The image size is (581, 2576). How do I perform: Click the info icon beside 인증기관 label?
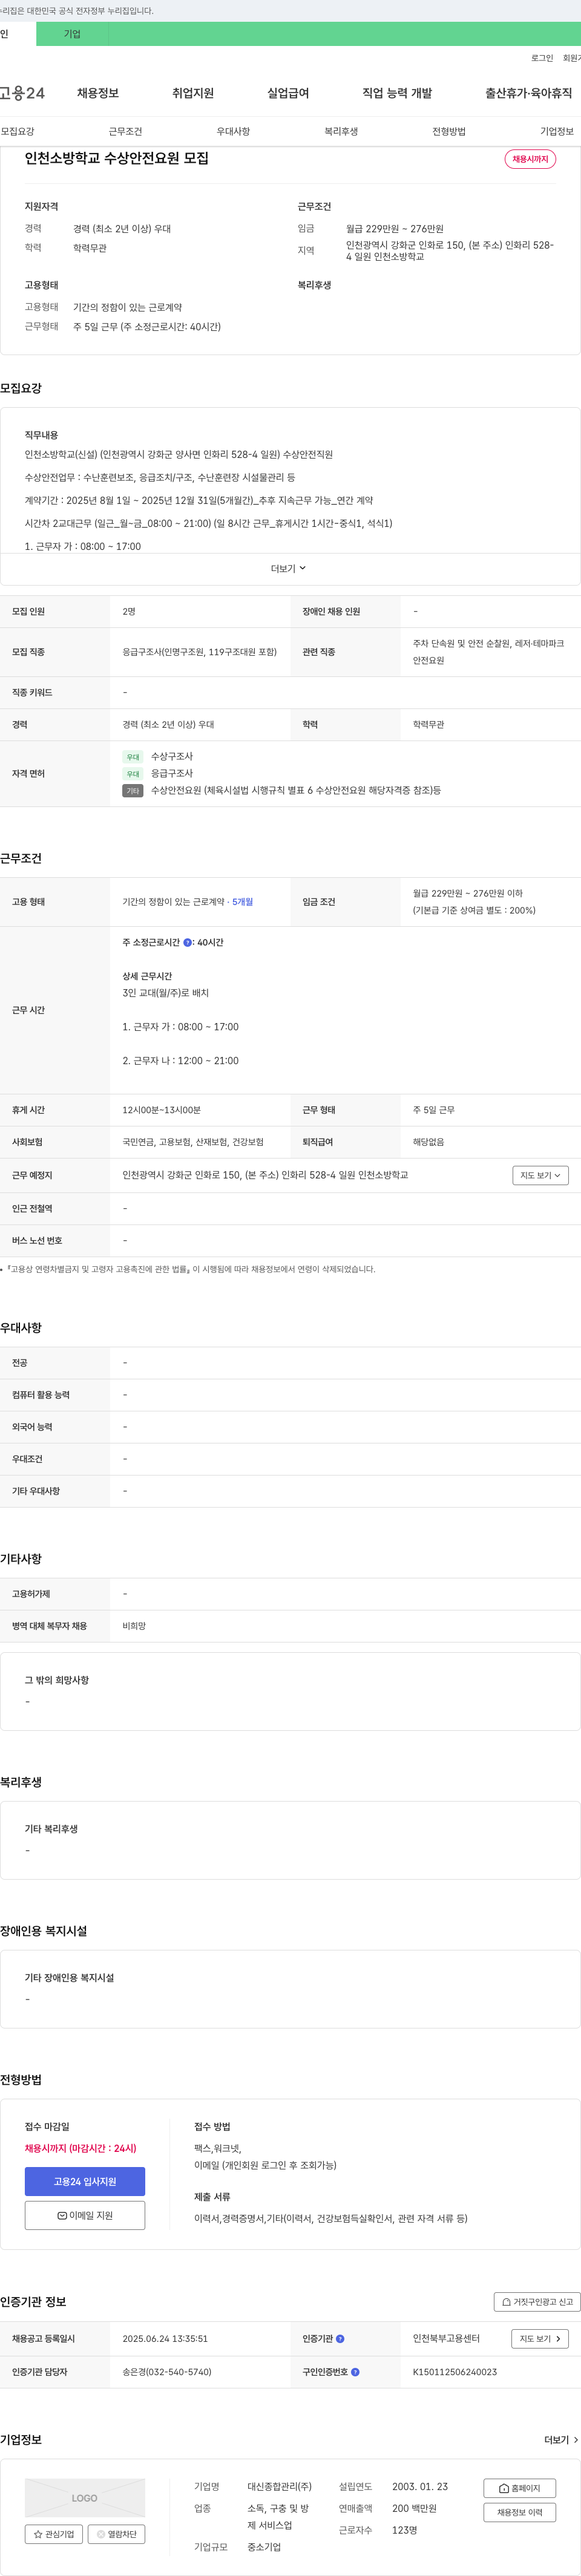[340, 2339]
